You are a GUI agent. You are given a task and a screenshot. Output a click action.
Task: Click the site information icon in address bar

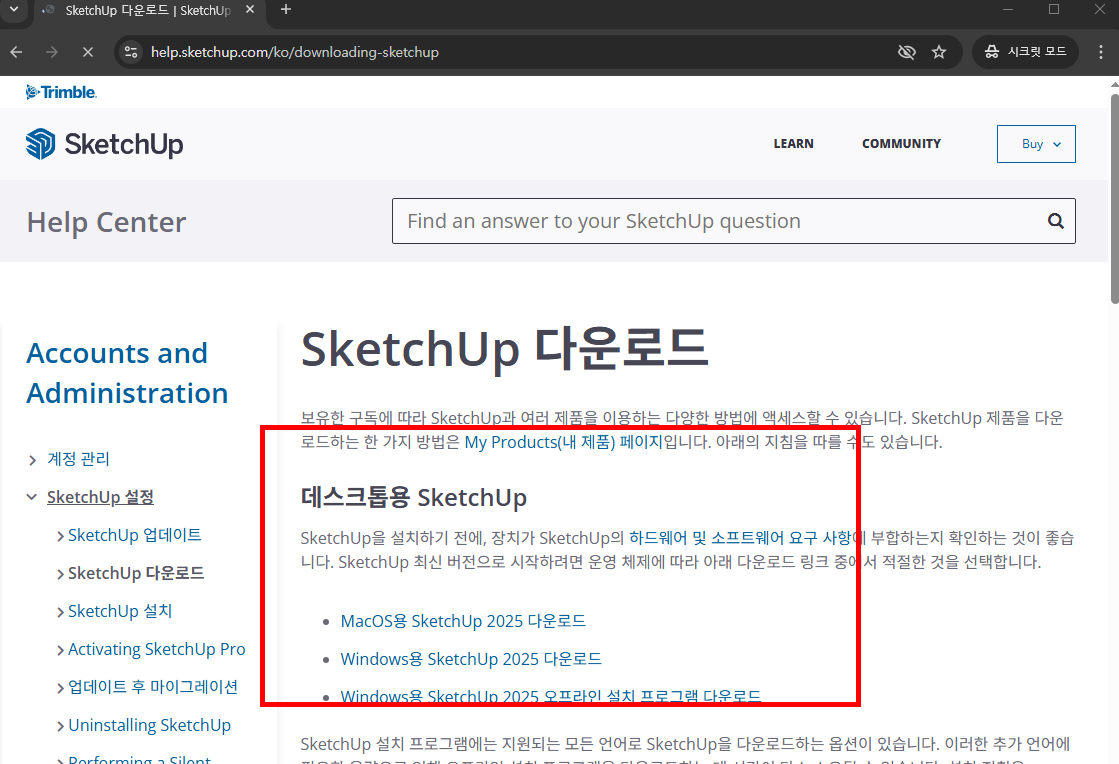coord(131,51)
